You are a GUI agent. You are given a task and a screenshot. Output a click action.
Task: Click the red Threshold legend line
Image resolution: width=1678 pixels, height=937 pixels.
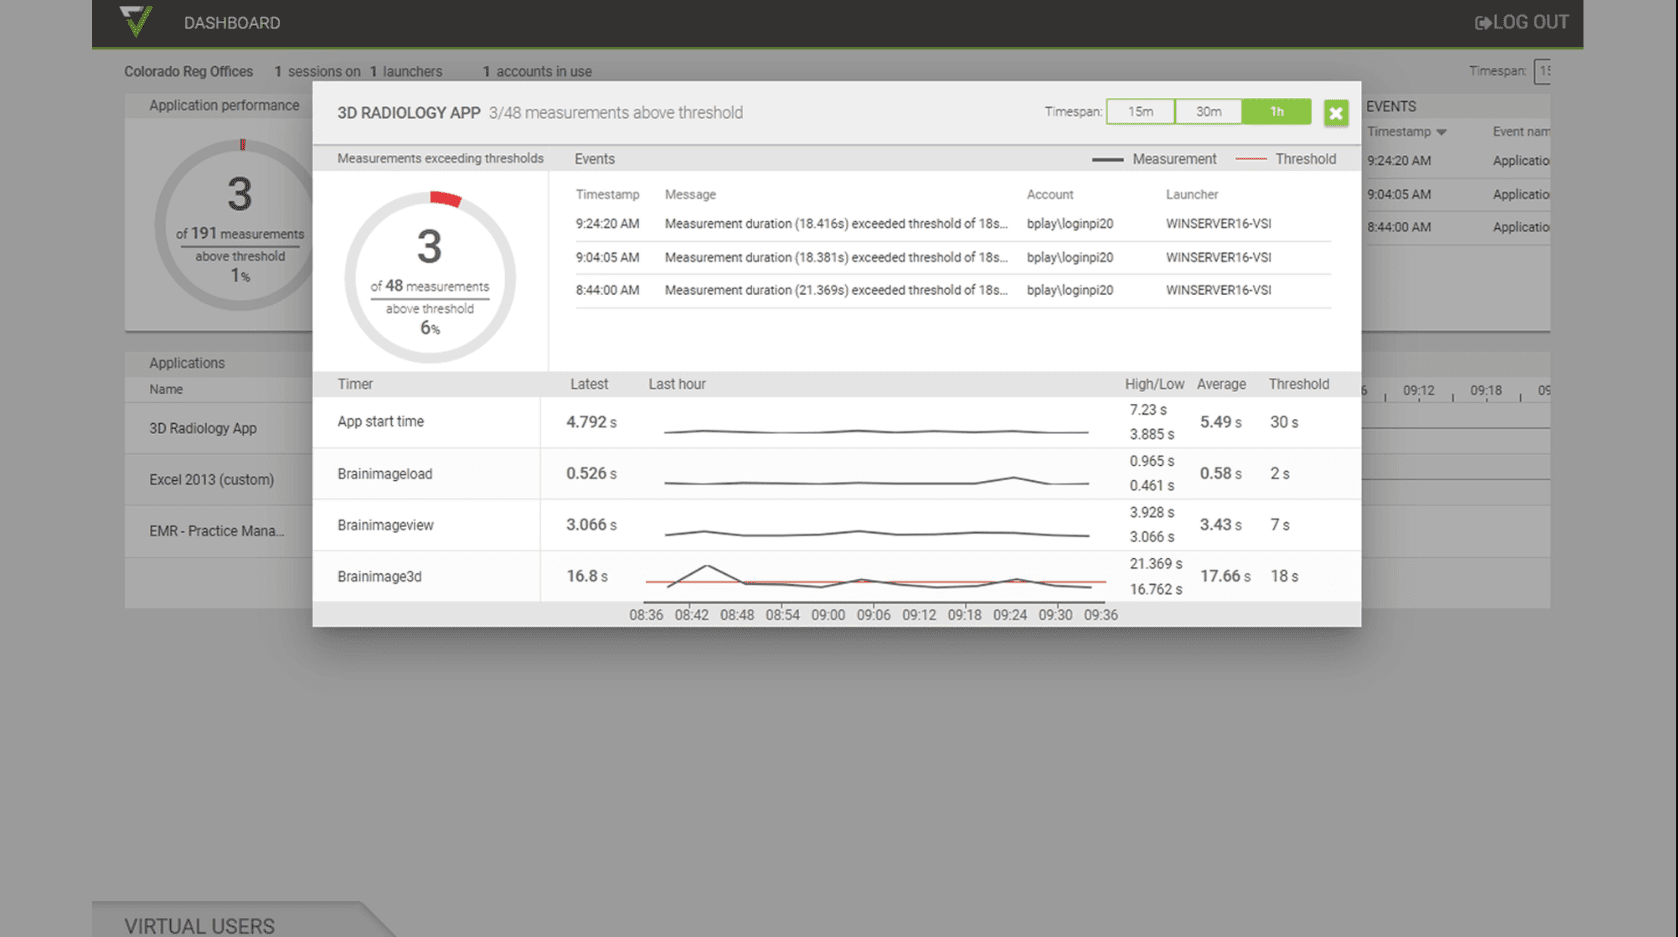[x=1251, y=159]
